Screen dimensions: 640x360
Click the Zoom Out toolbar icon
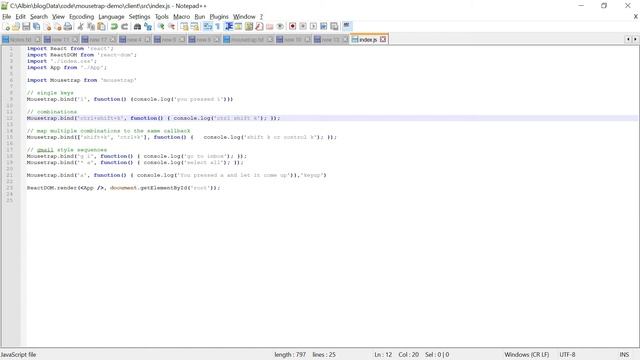(172, 27)
